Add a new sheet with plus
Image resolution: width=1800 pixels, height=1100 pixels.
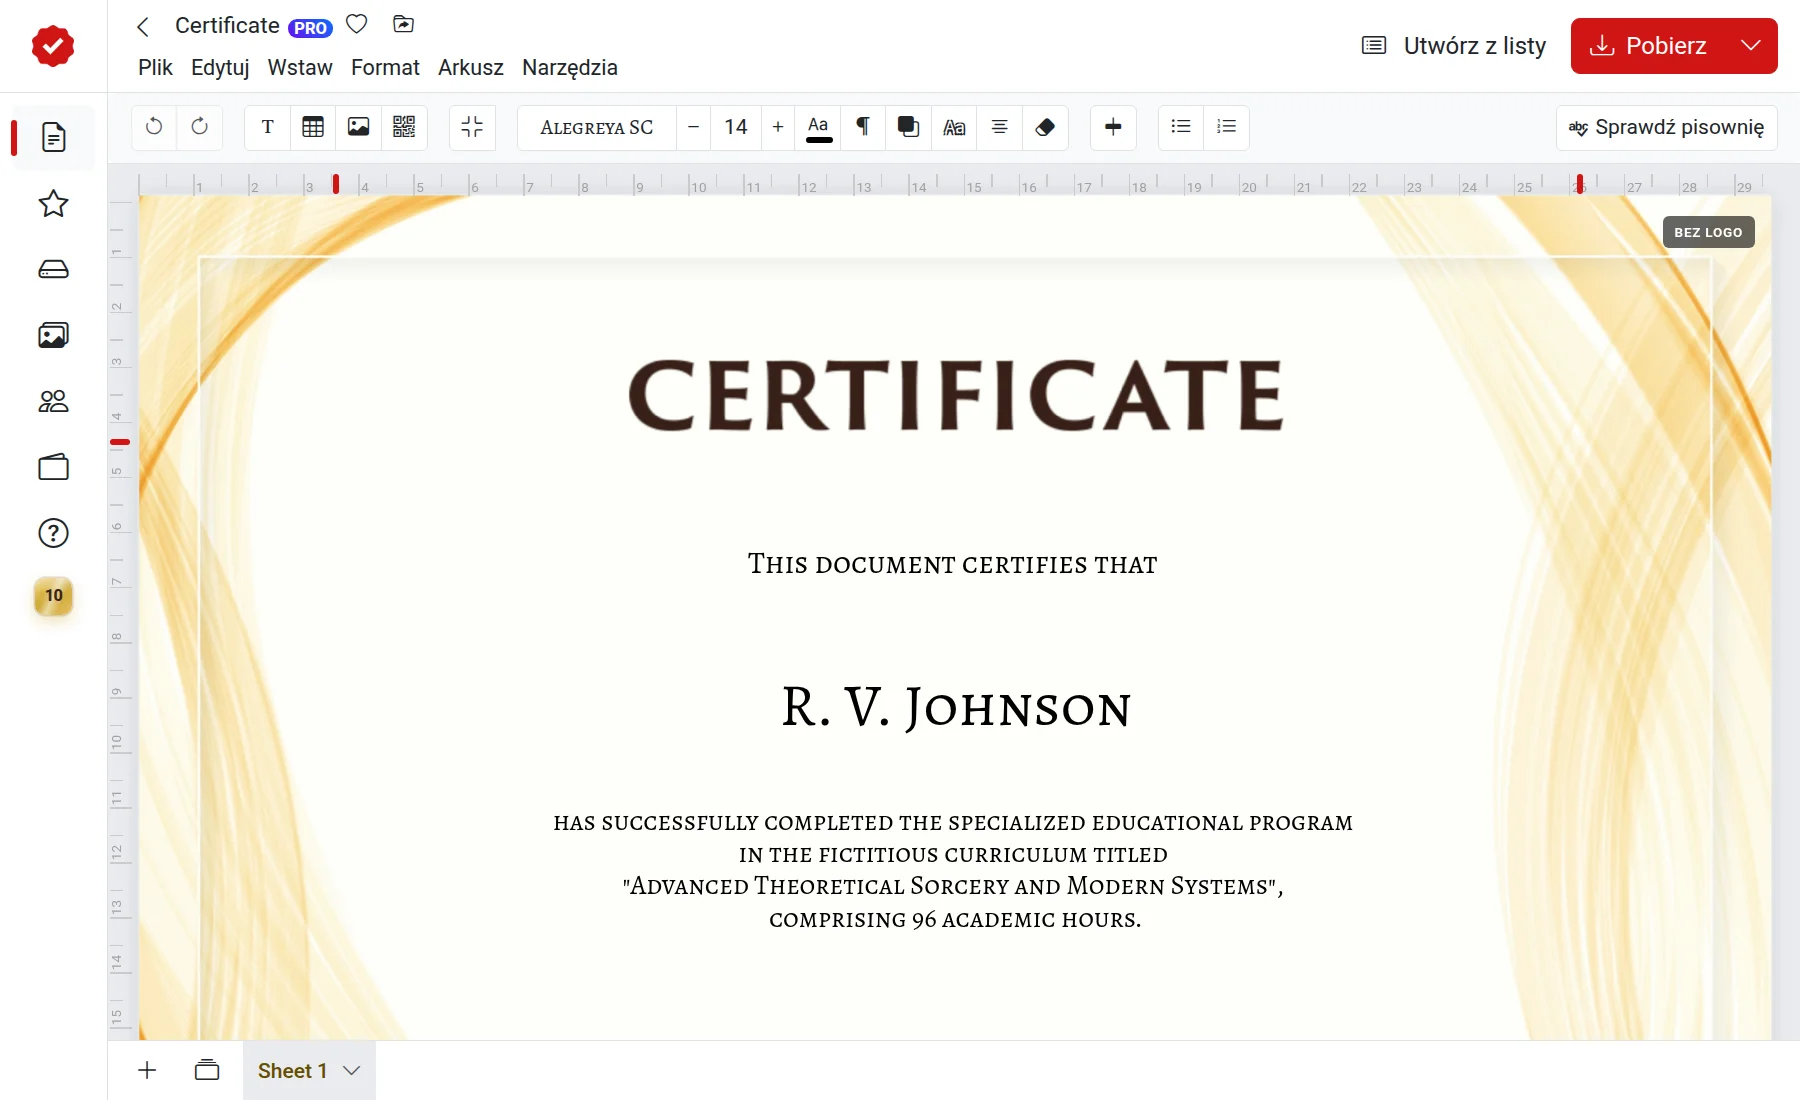(147, 1070)
